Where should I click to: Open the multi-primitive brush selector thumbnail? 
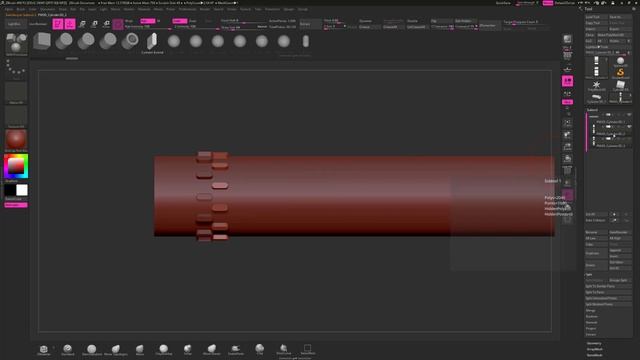click(16, 43)
